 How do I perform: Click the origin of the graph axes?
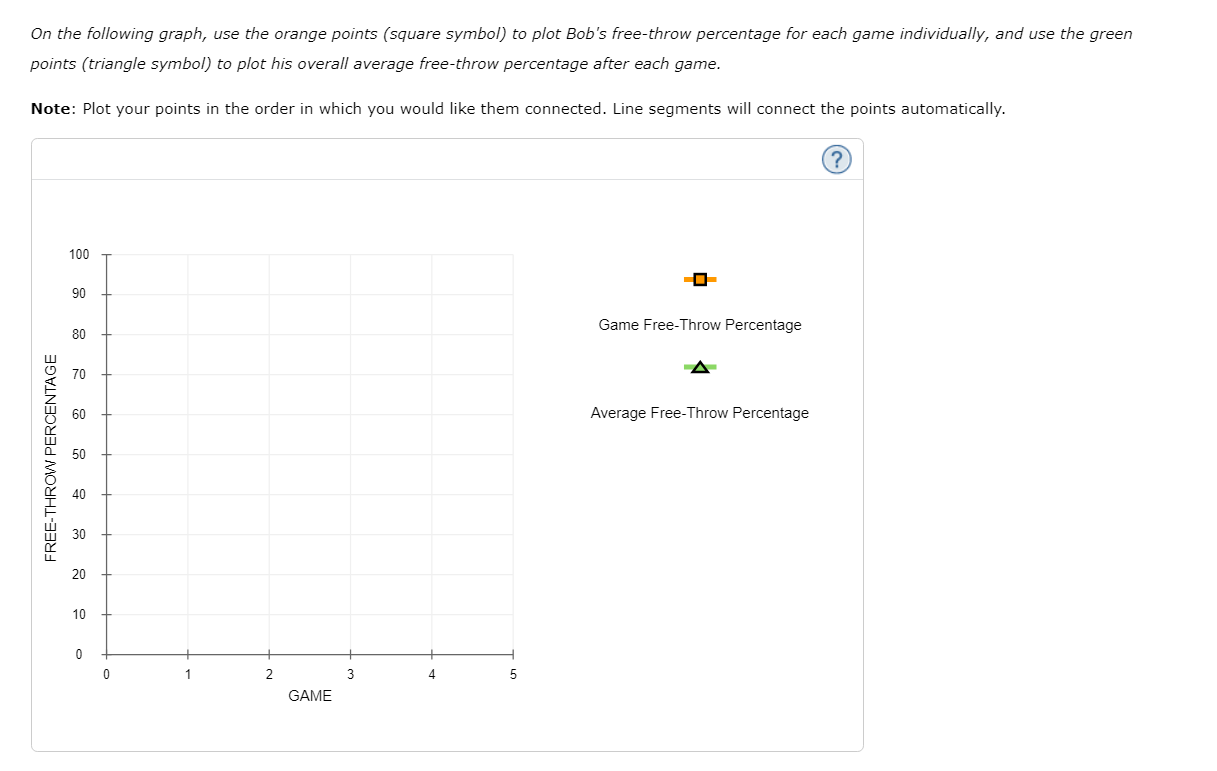click(x=106, y=654)
